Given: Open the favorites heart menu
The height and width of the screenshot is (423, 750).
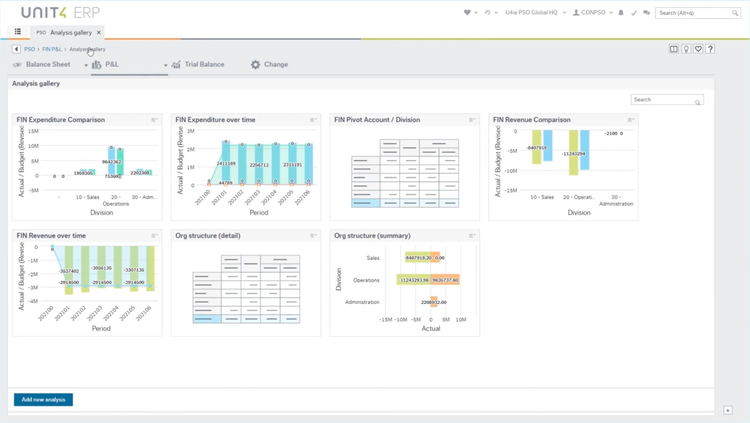Looking at the screenshot, I should tap(467, 12).
